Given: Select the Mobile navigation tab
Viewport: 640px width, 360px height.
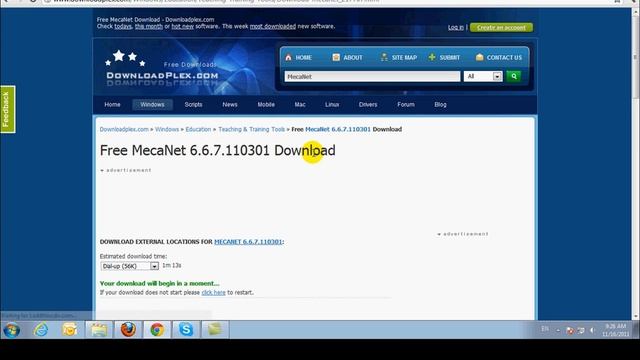Looking at the screenshot, I should click(266, 104).
